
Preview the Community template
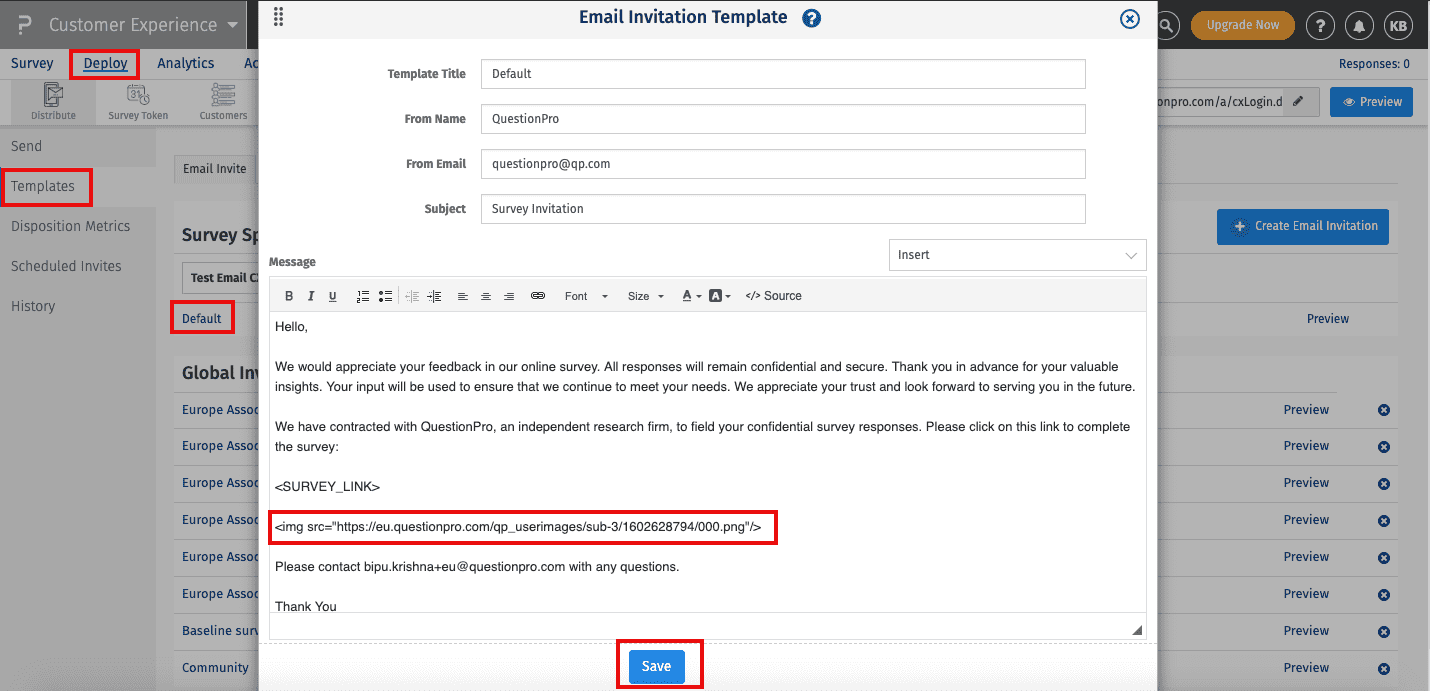click(1306, 668)
